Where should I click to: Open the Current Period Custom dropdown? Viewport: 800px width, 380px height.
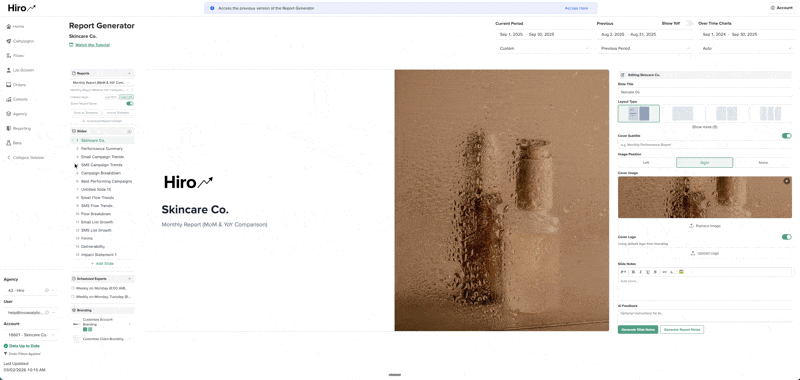[x=544, y=48]
